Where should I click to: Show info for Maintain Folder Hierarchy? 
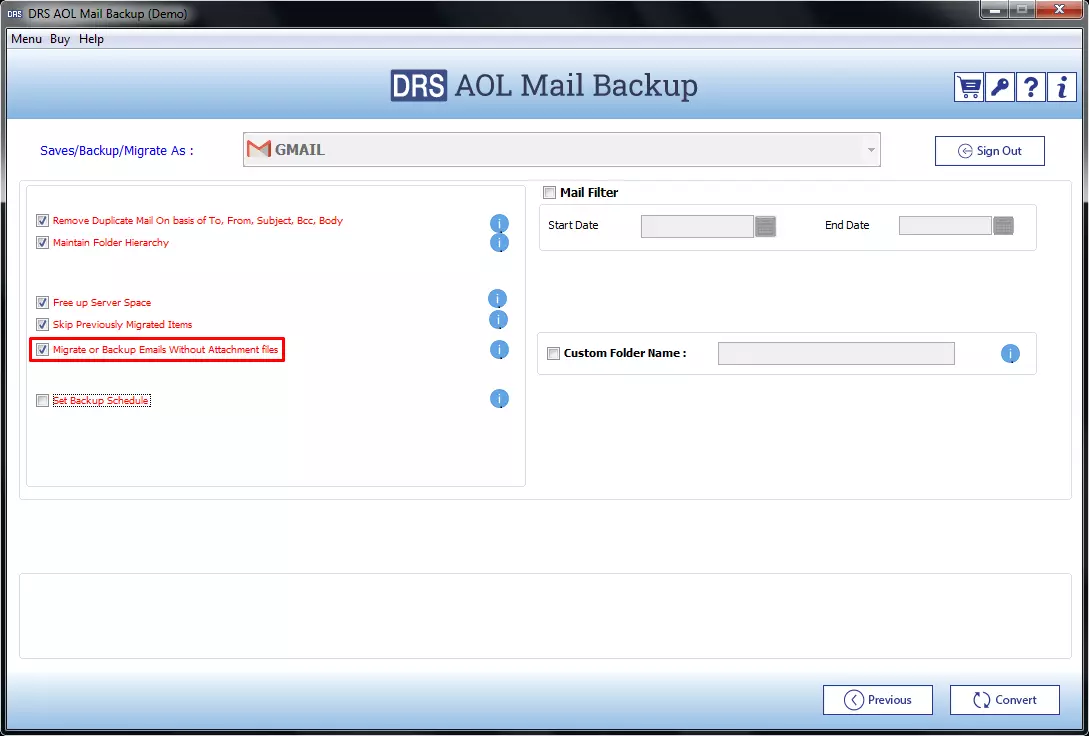tap(499, 243)
